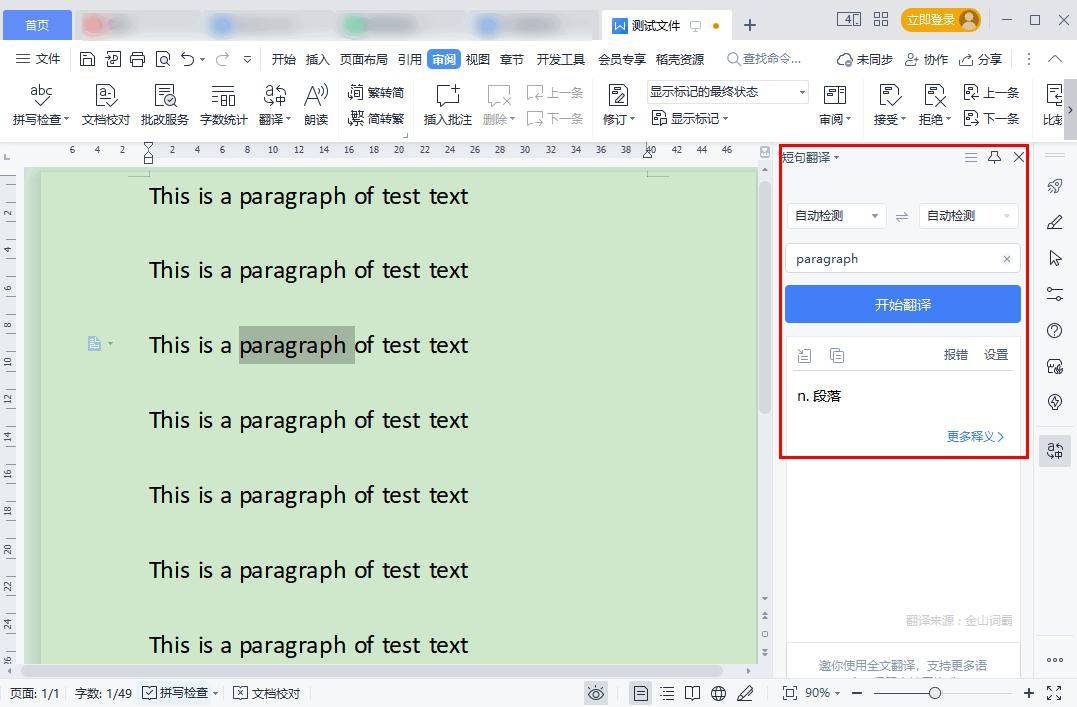Screen dimensions: 1077x707
Task: Toggle eye-protection mode in status bar
Action: click(x=596, y=693)
